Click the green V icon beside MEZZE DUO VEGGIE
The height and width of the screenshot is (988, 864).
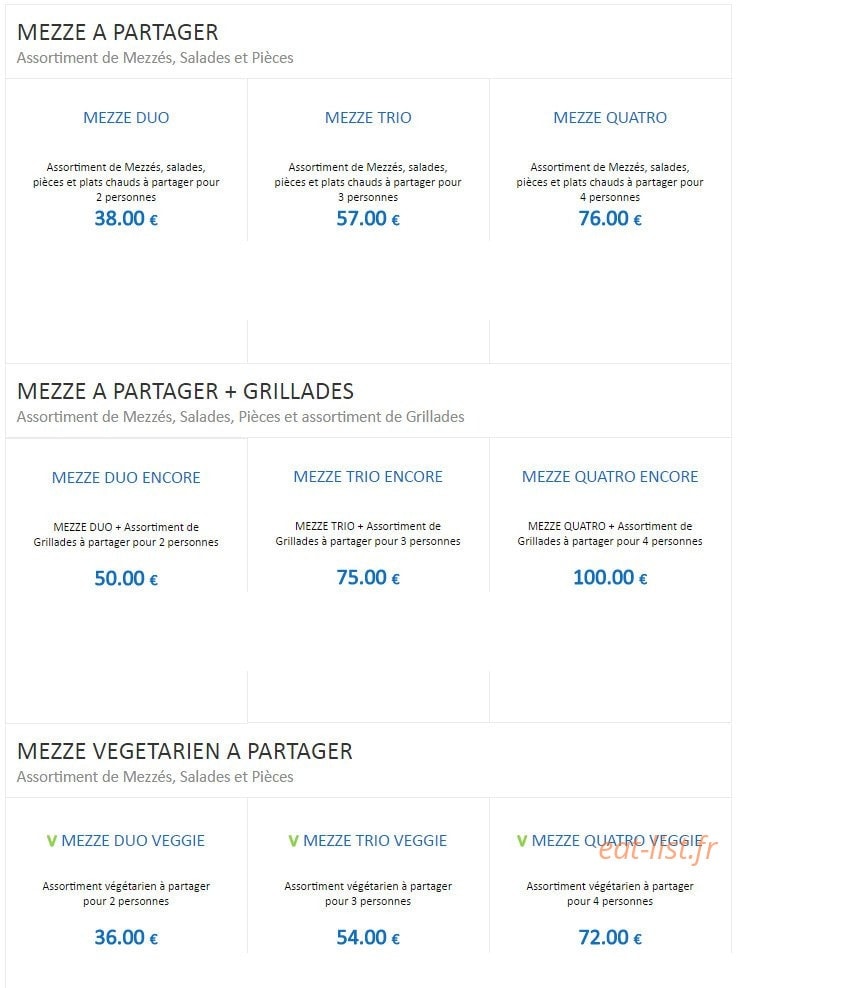point(52,841)
